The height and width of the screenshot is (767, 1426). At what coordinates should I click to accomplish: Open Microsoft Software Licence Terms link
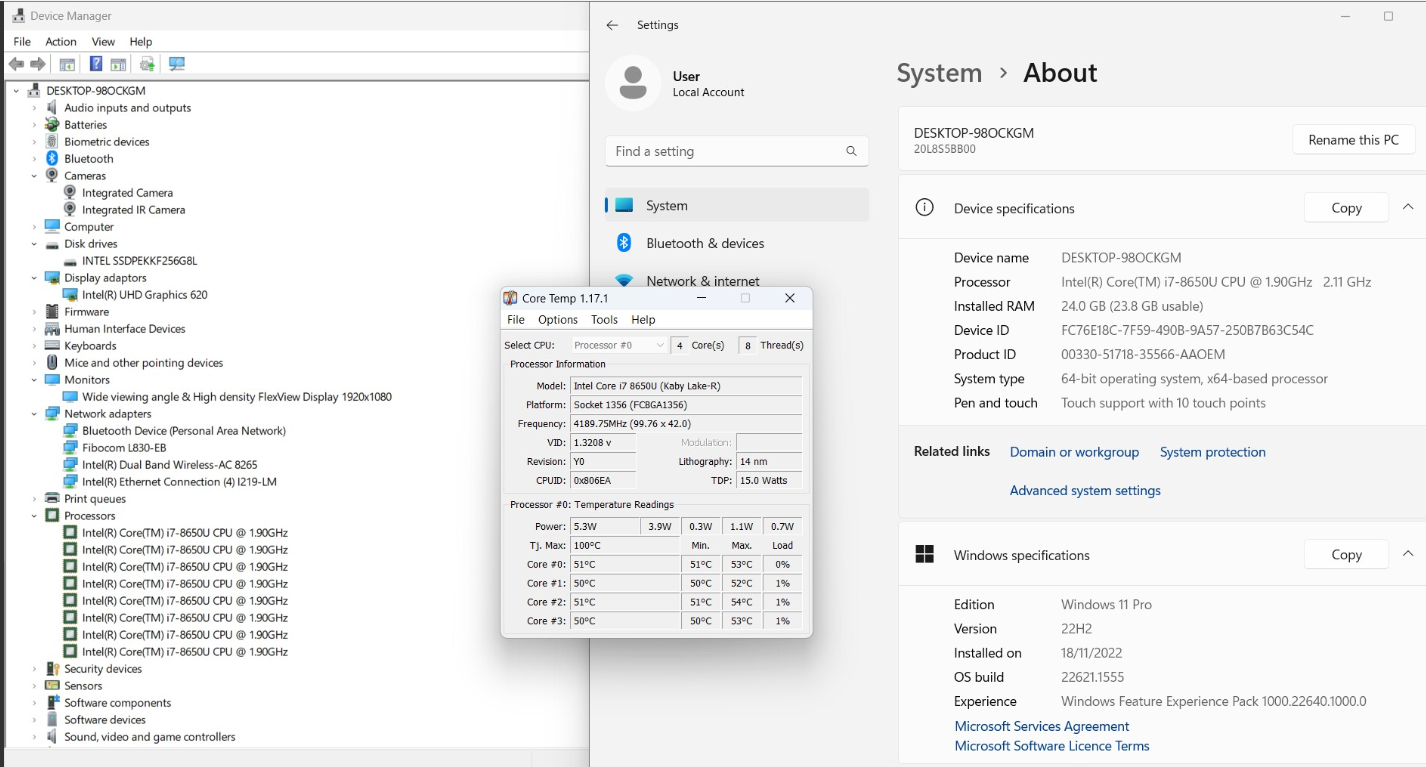1051,746
